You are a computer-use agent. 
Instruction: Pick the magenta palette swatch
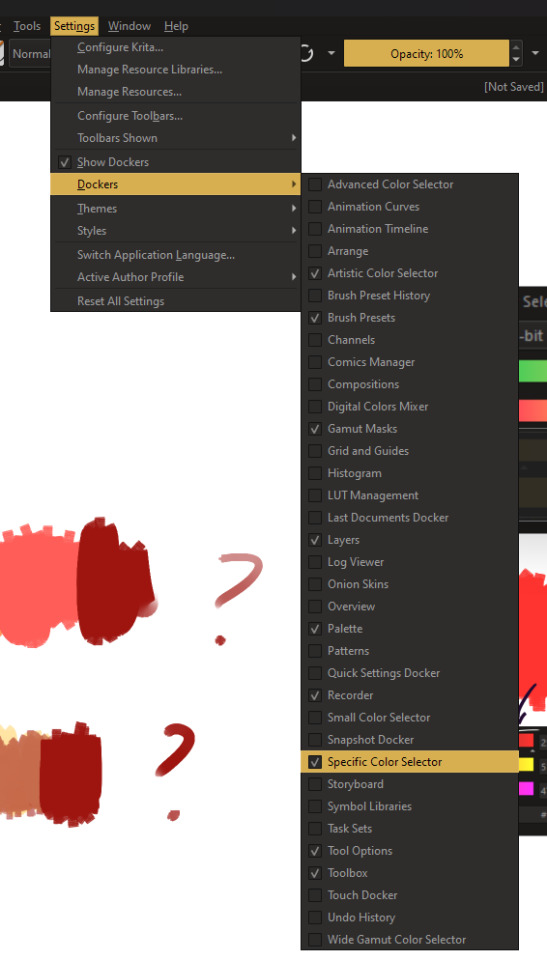526,789
